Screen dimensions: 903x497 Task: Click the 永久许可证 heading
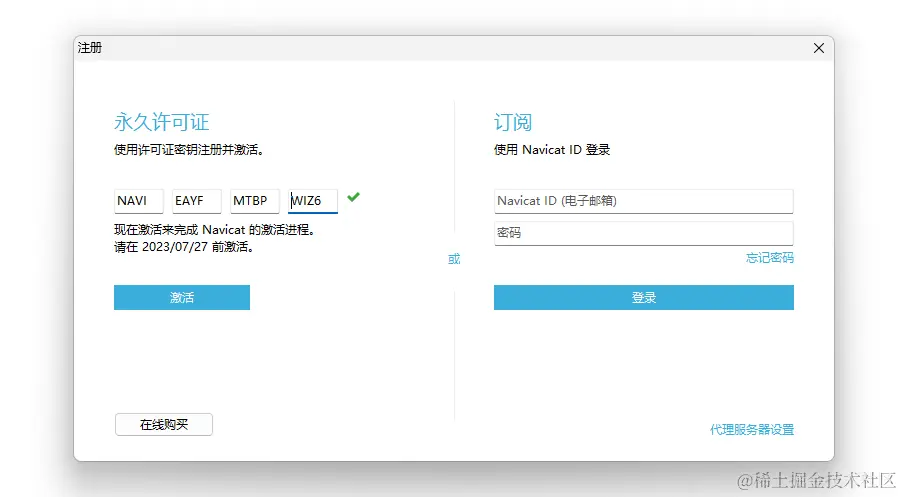(161, 122)
